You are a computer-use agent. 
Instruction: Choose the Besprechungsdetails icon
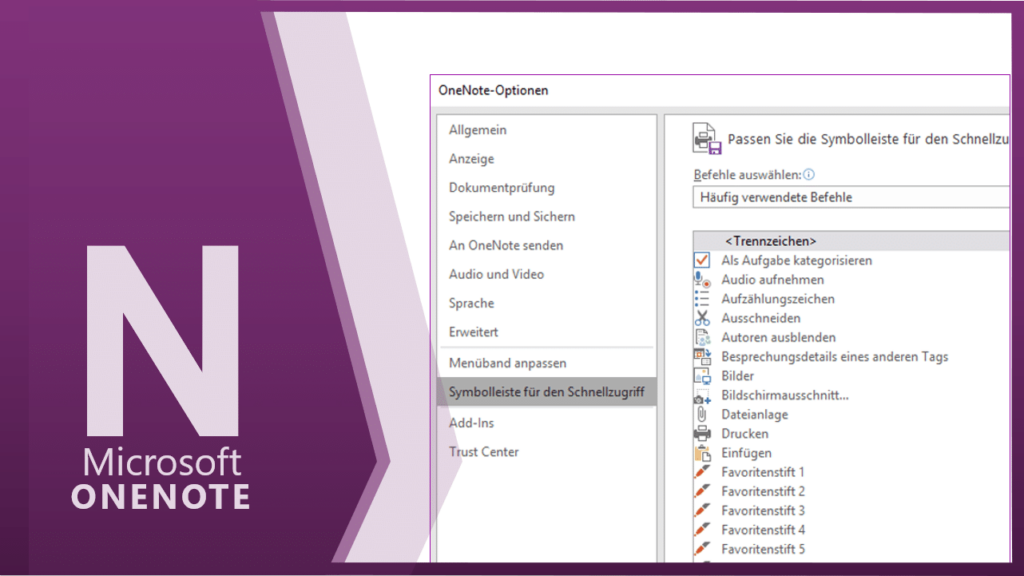702,357
